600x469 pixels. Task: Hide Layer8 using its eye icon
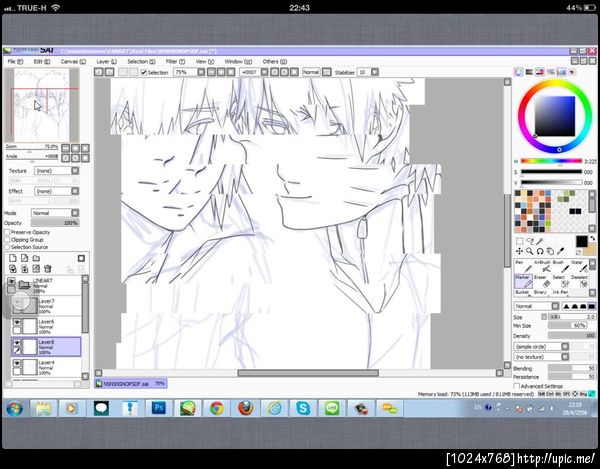17,342
